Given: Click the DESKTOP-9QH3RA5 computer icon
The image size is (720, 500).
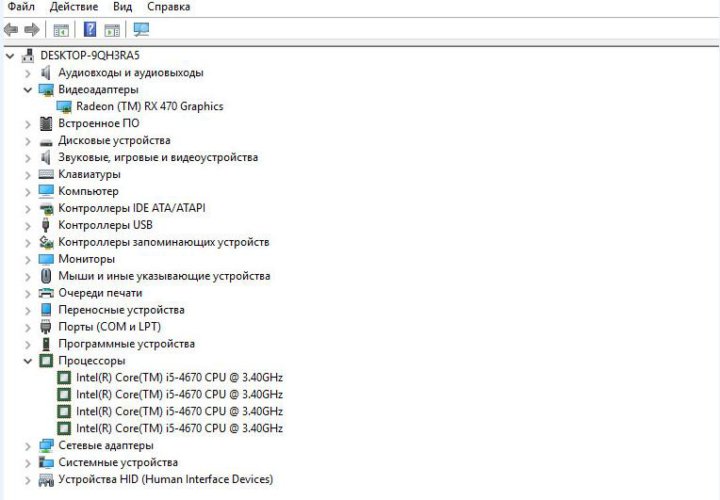Looking at the screenshot, I should coord(28,56).
